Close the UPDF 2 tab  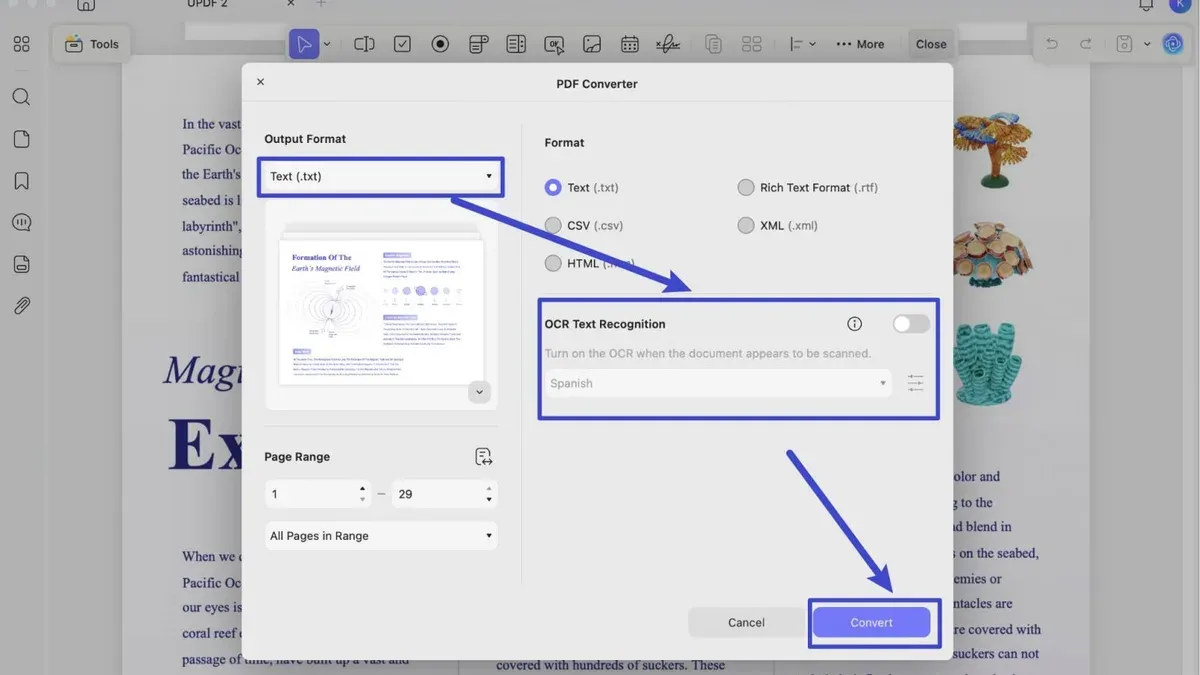pyautogui.click(x=292, y=4)
